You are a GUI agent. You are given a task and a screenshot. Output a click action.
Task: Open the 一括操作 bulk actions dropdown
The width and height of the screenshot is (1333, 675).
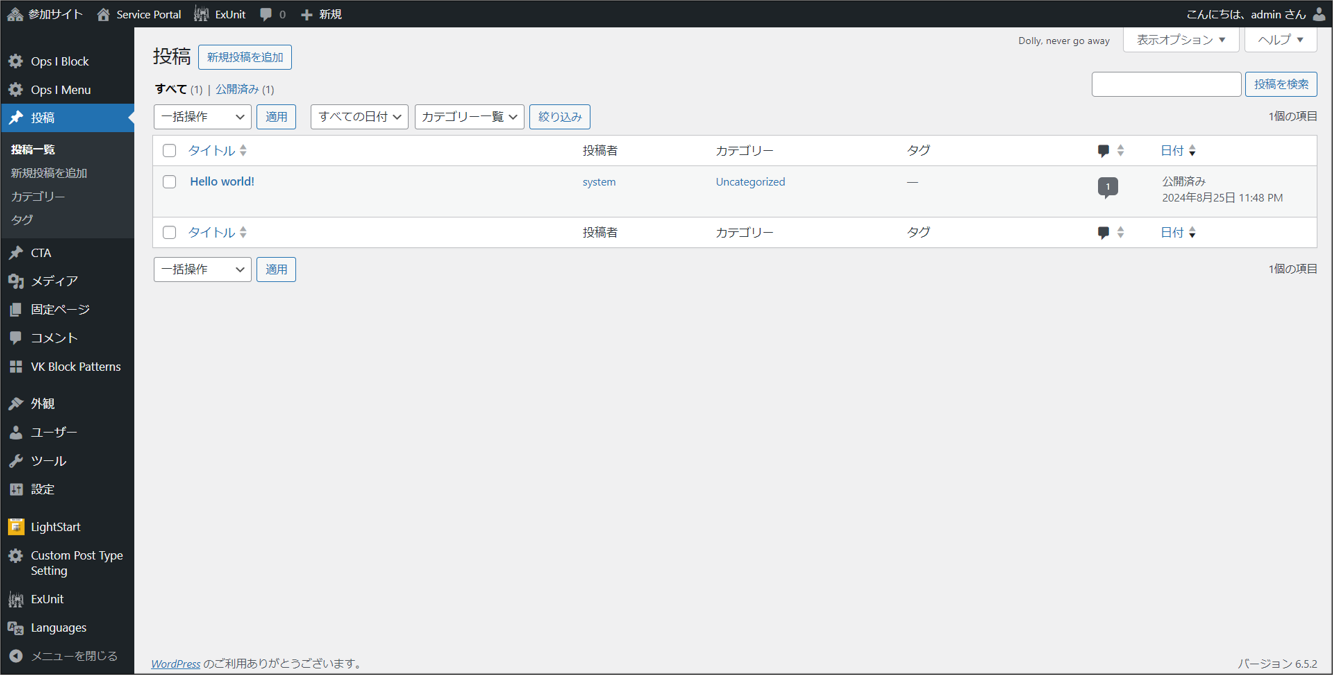coord(202,116)
